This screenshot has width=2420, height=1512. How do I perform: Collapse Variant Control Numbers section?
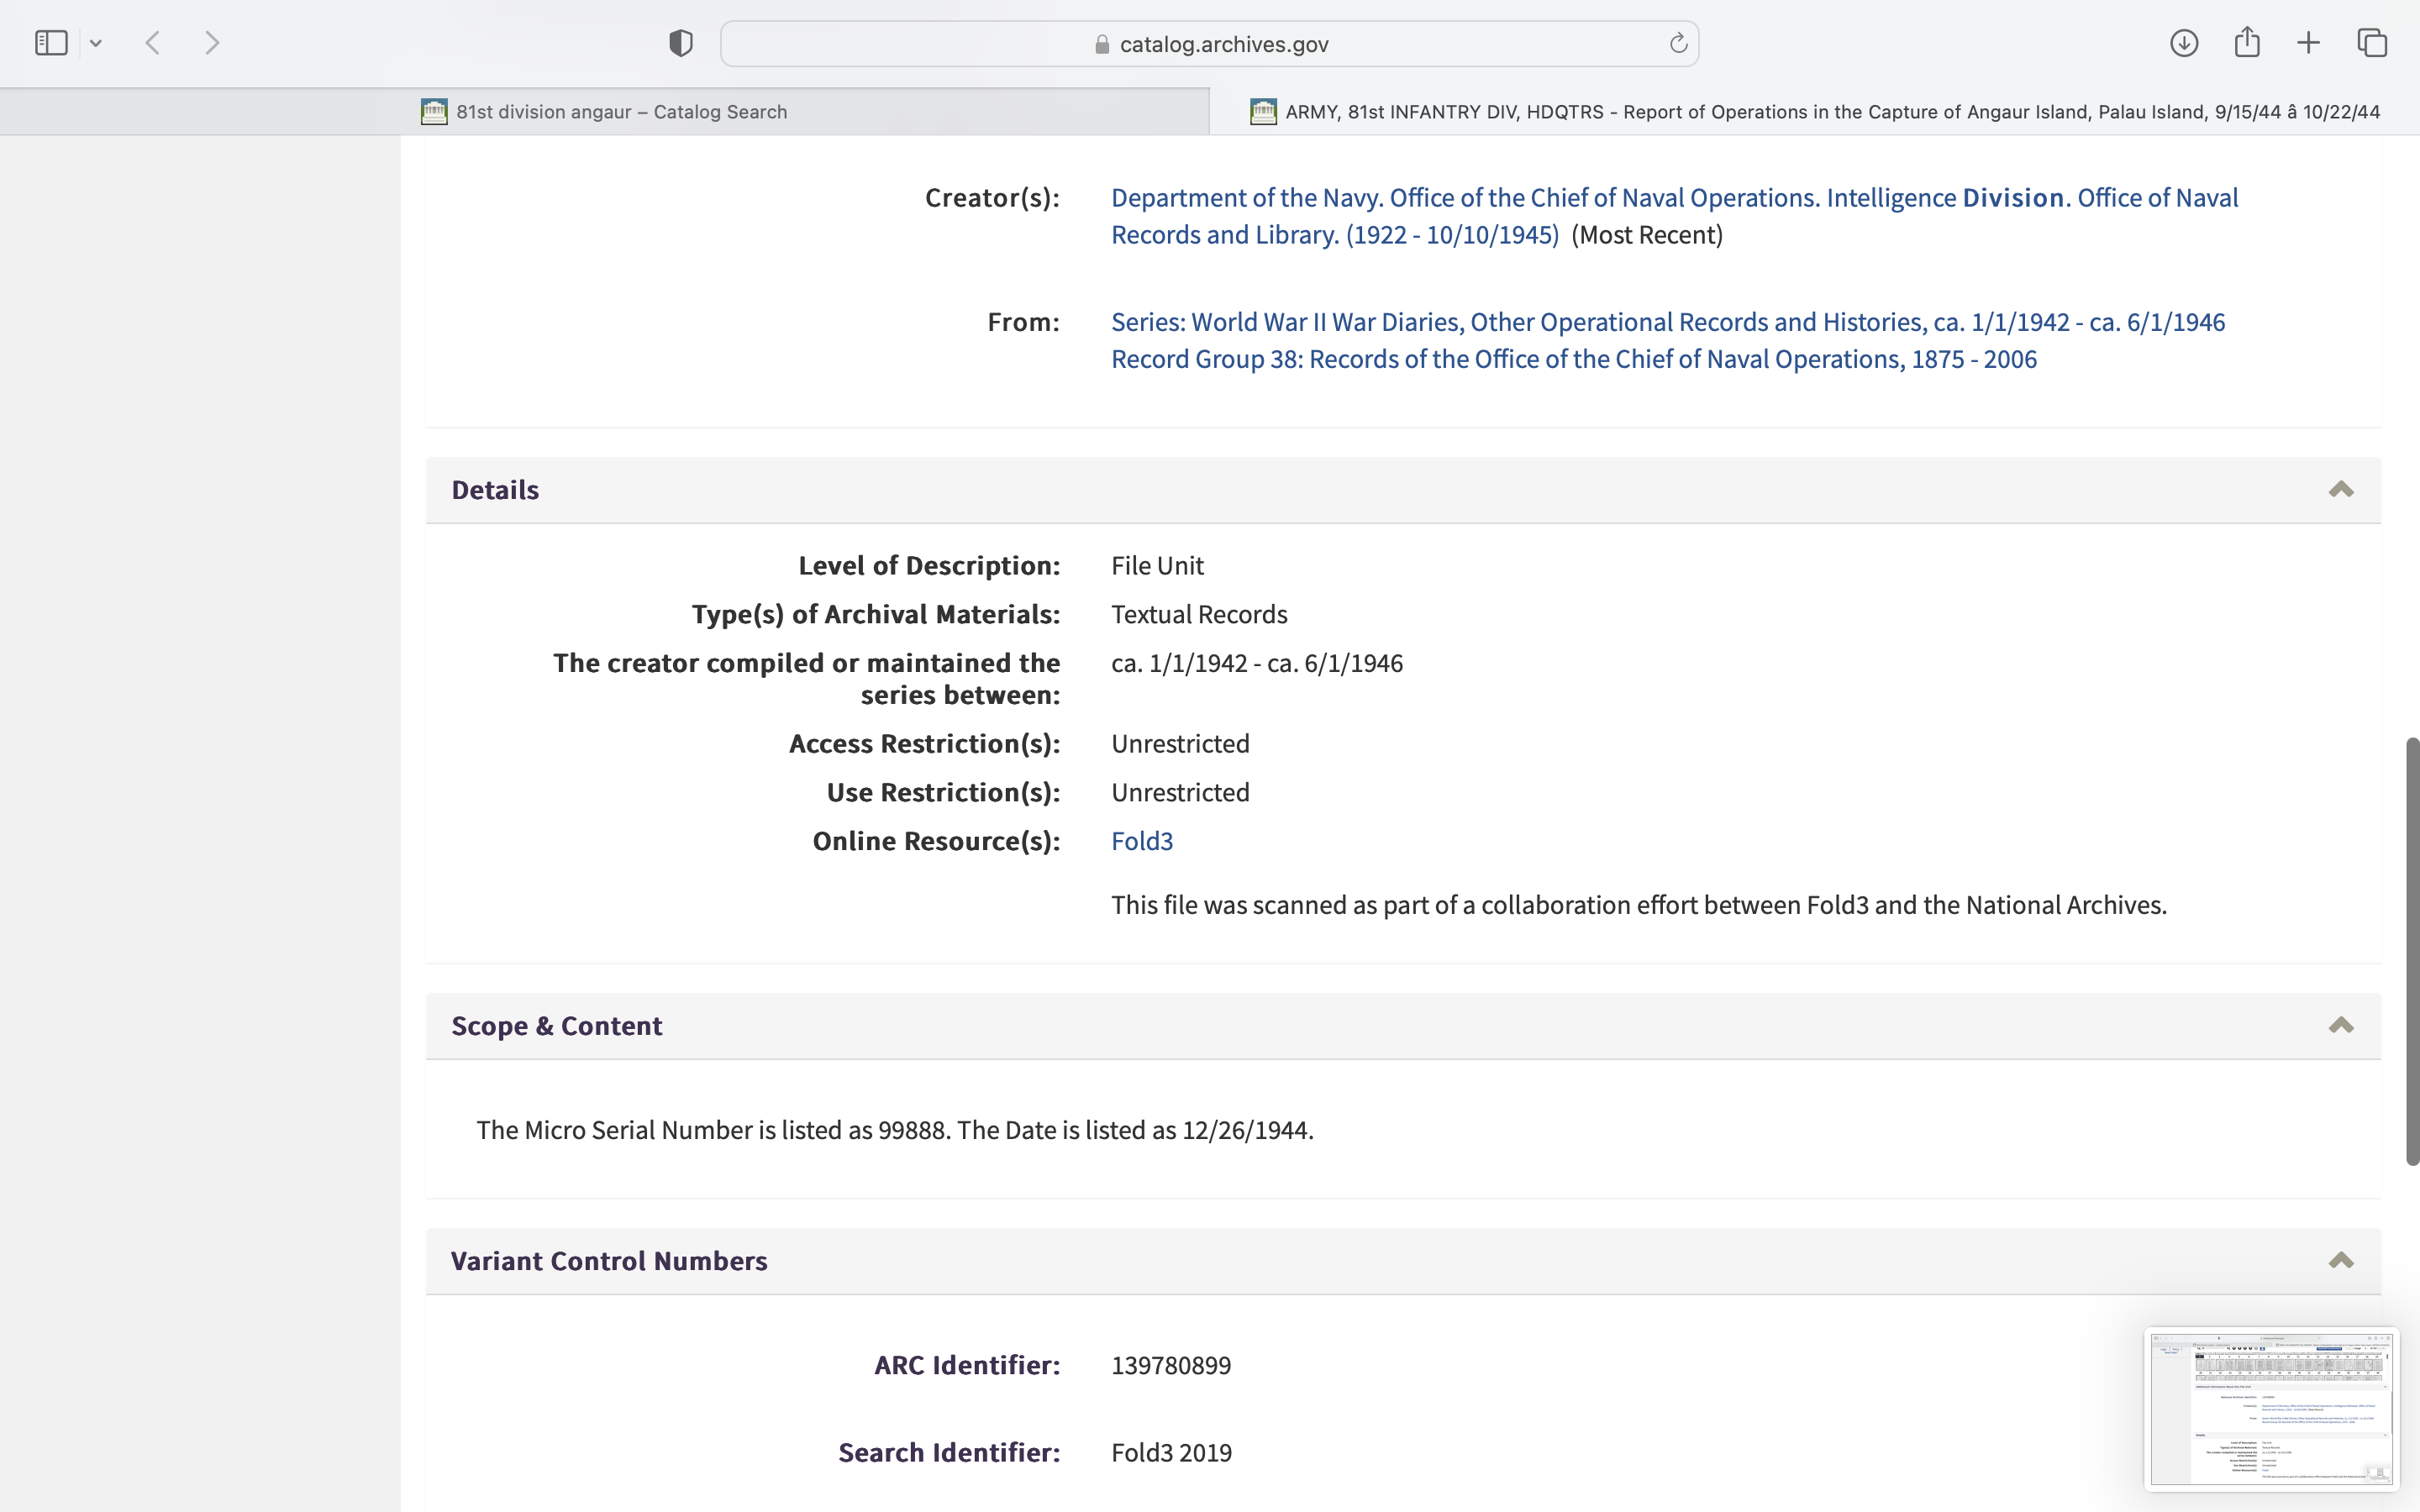click(2340, 1261)
